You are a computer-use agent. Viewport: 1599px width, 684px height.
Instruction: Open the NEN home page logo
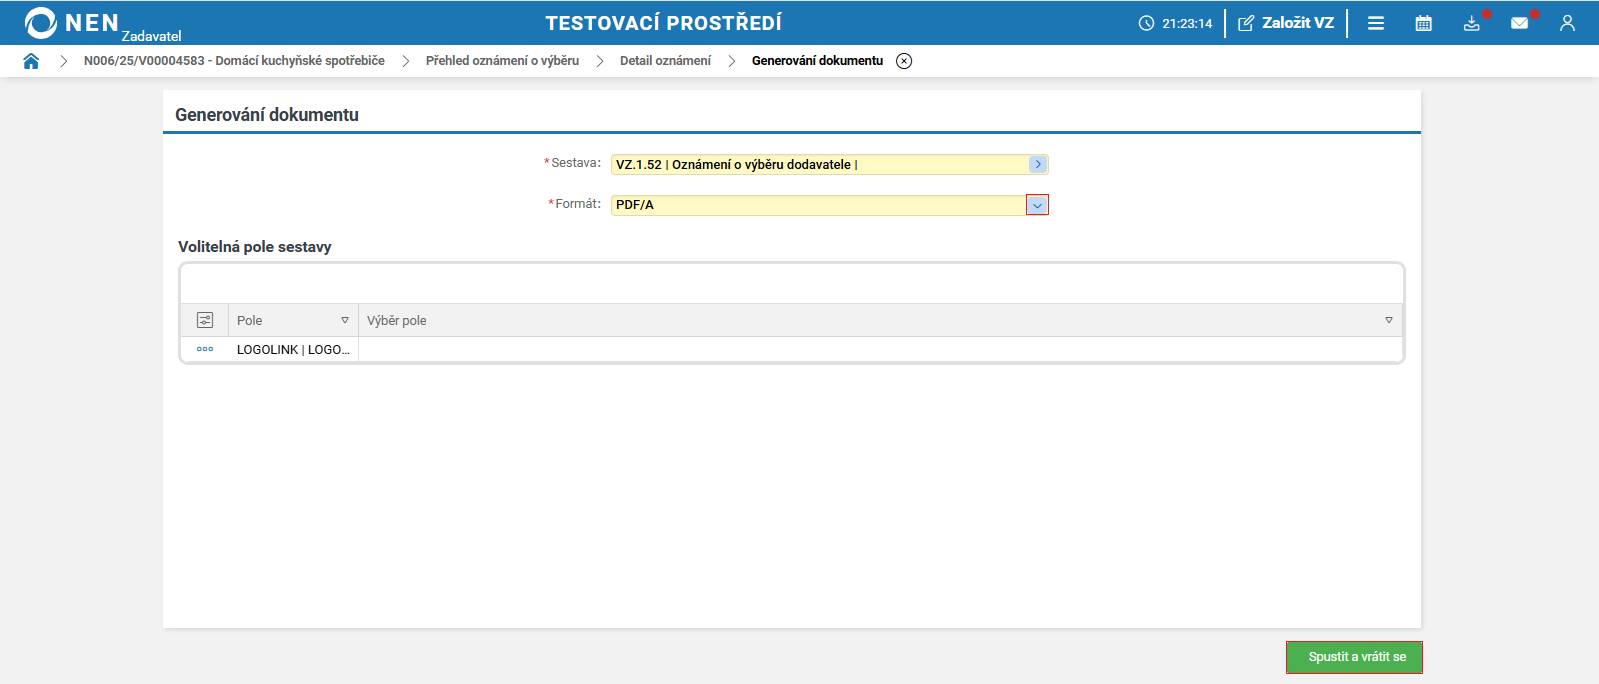pos(72,22)
